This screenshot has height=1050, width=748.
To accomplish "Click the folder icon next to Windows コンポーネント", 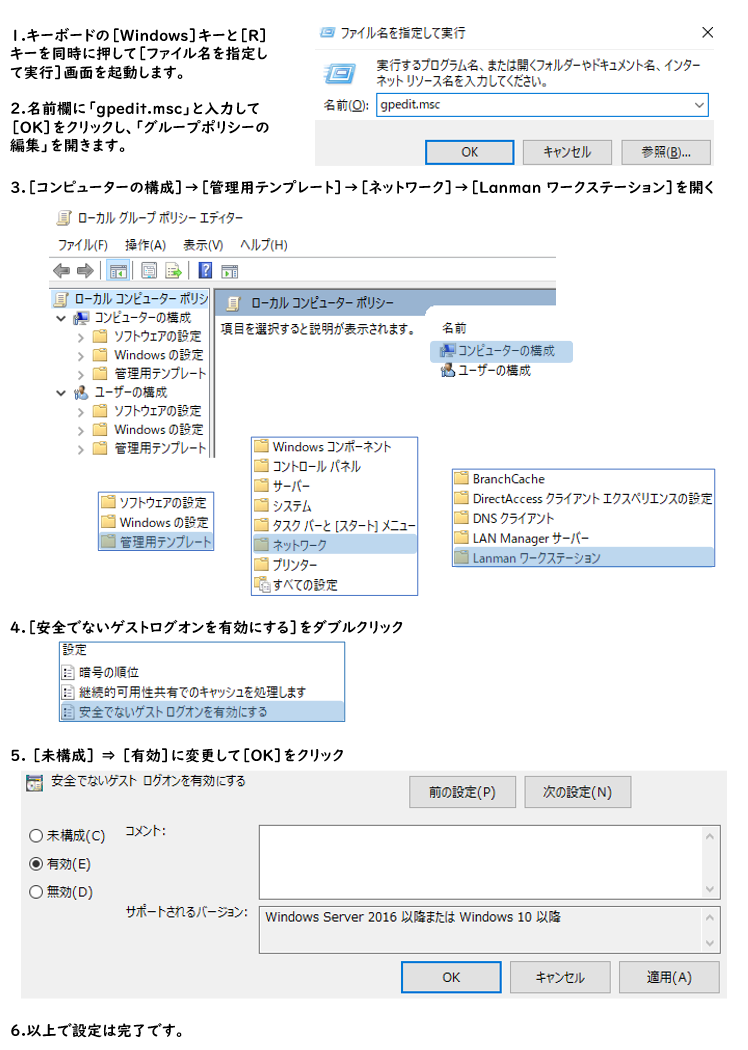I will [261, 446].
